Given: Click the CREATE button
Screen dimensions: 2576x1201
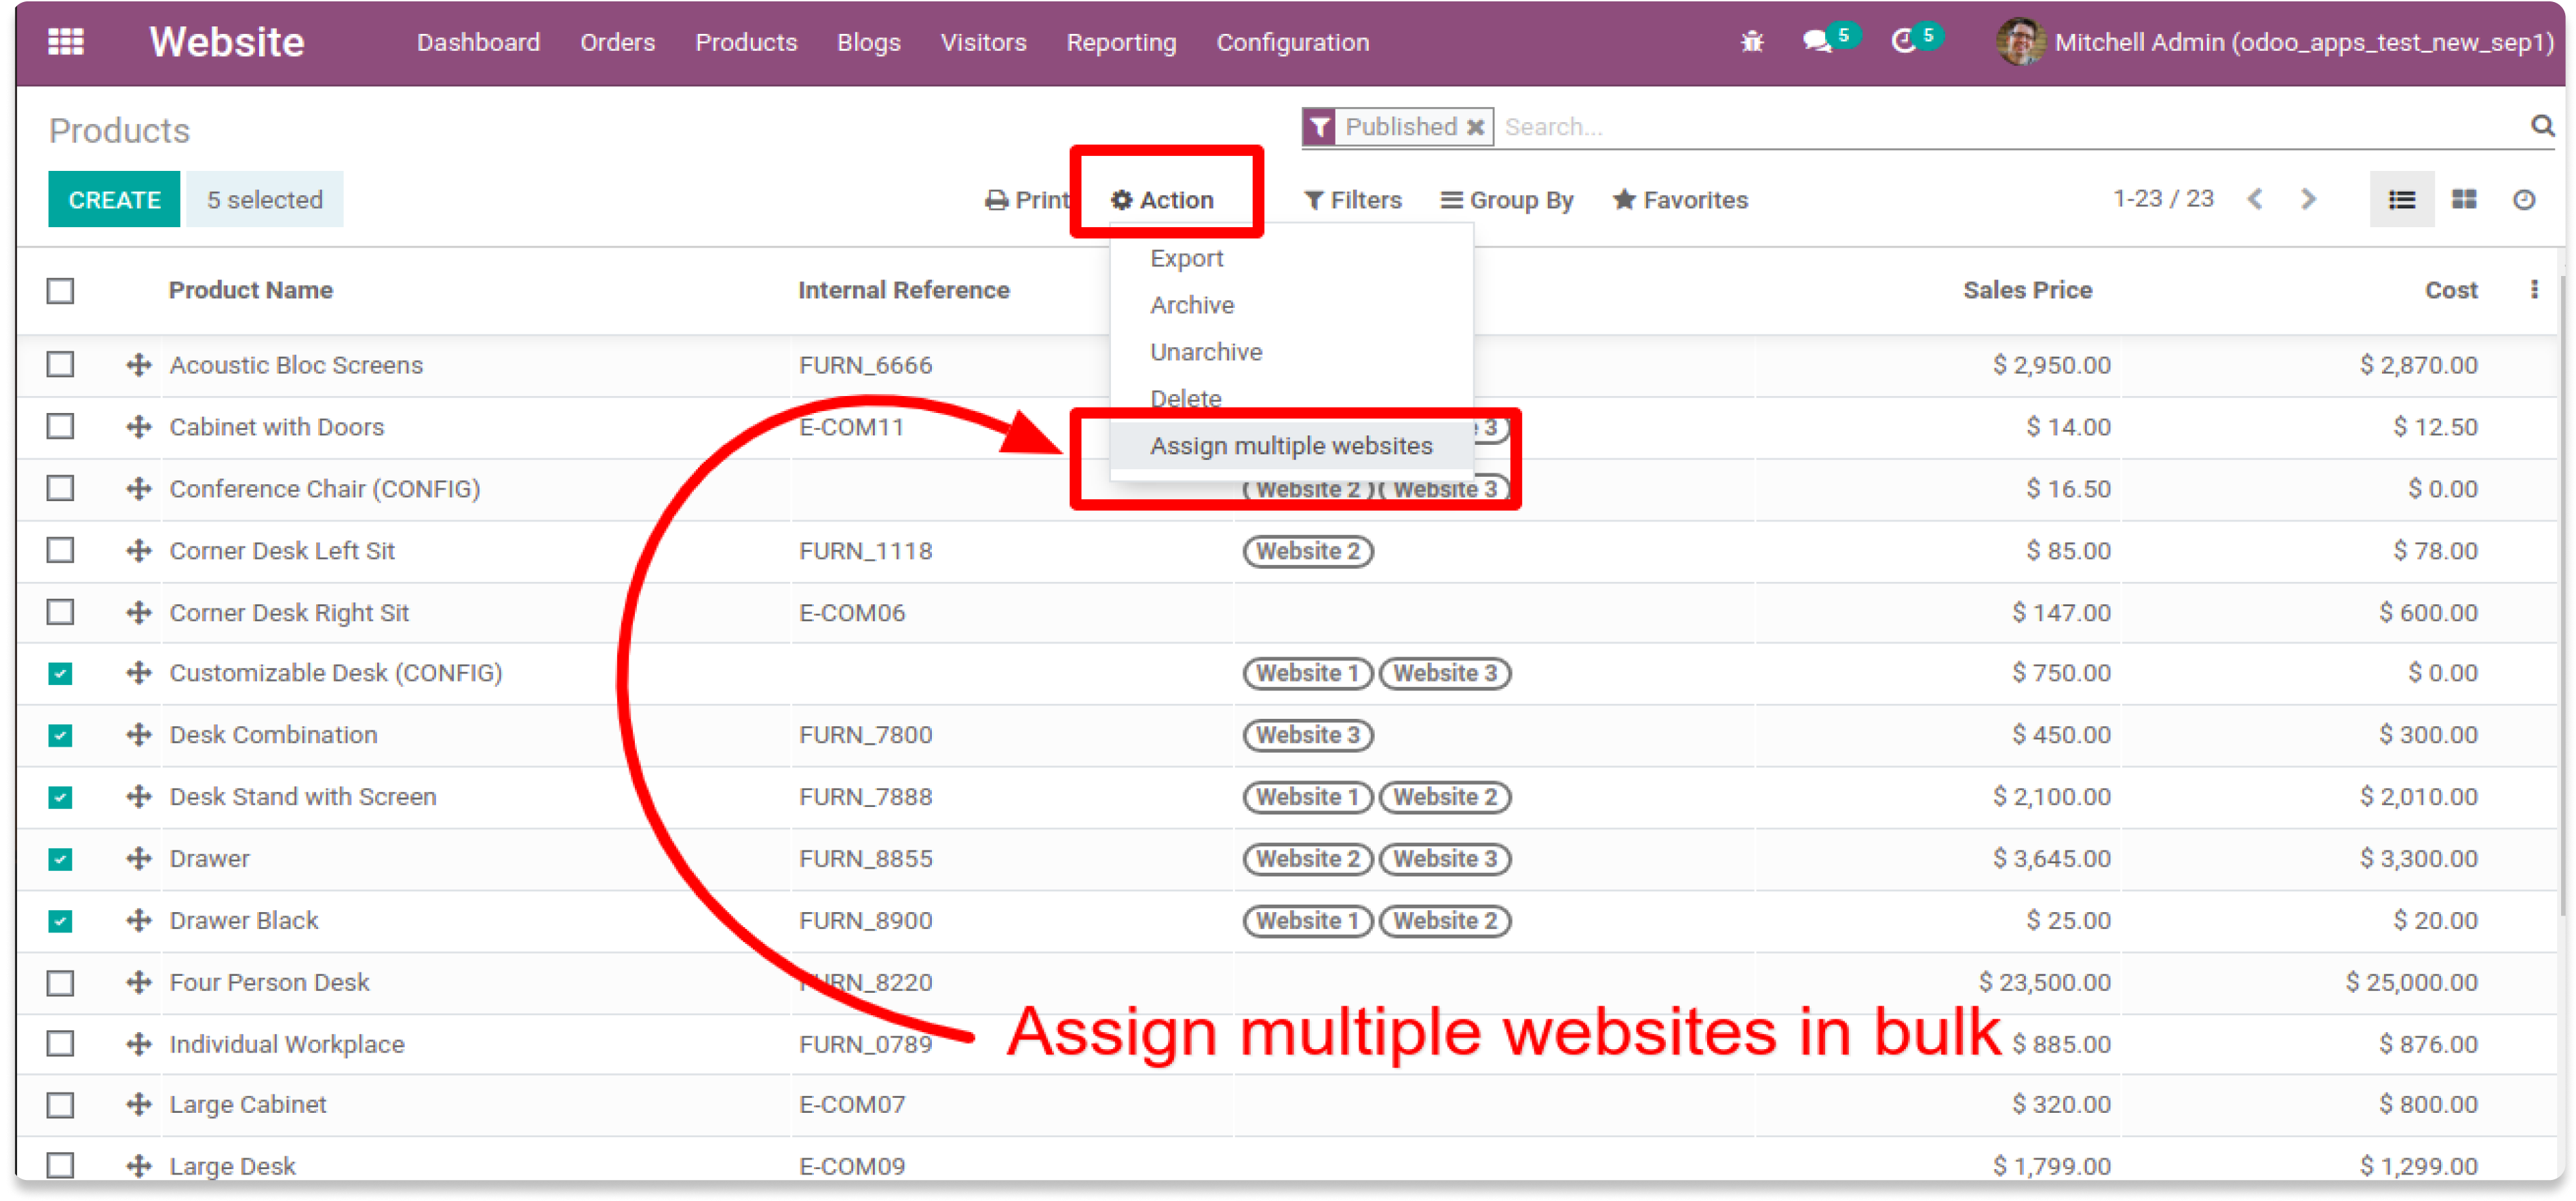Looking at the screenshot, I should coord(114,200).
